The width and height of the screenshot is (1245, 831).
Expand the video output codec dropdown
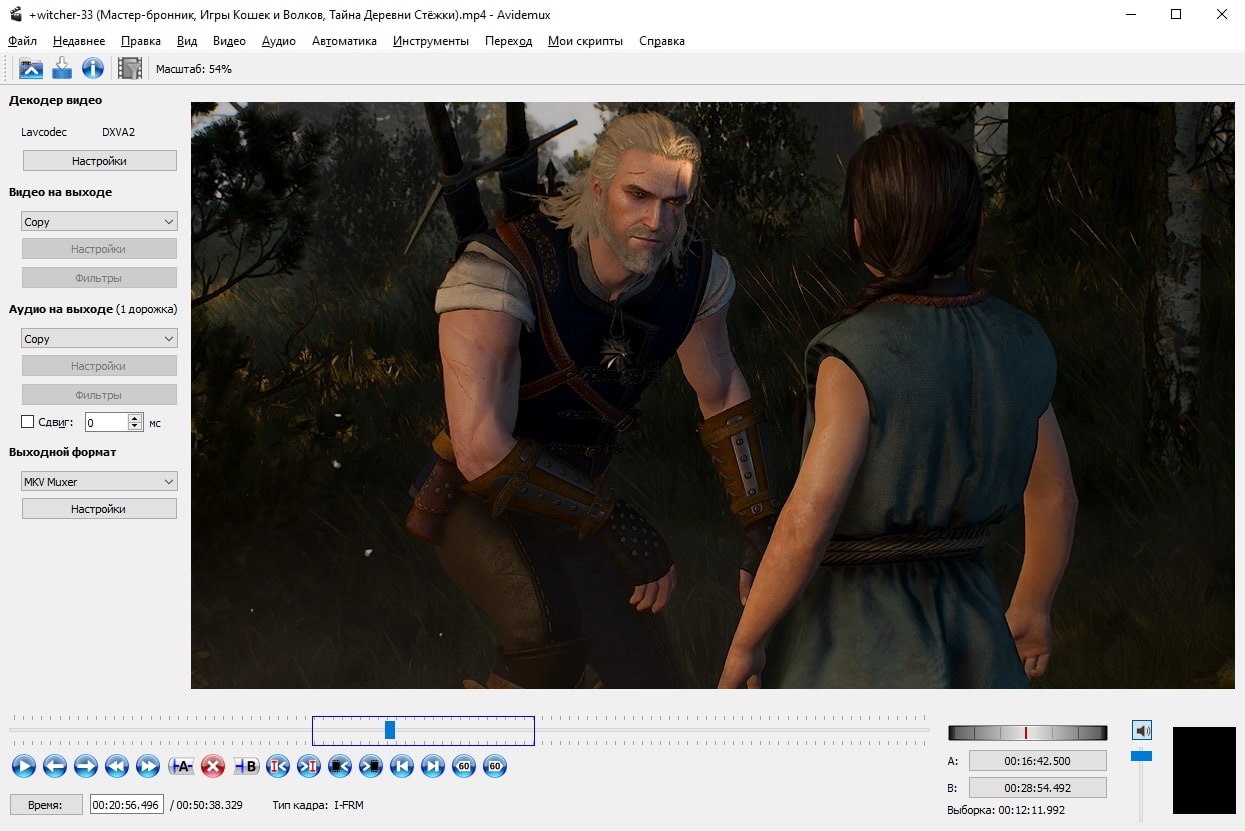(99, 222)
